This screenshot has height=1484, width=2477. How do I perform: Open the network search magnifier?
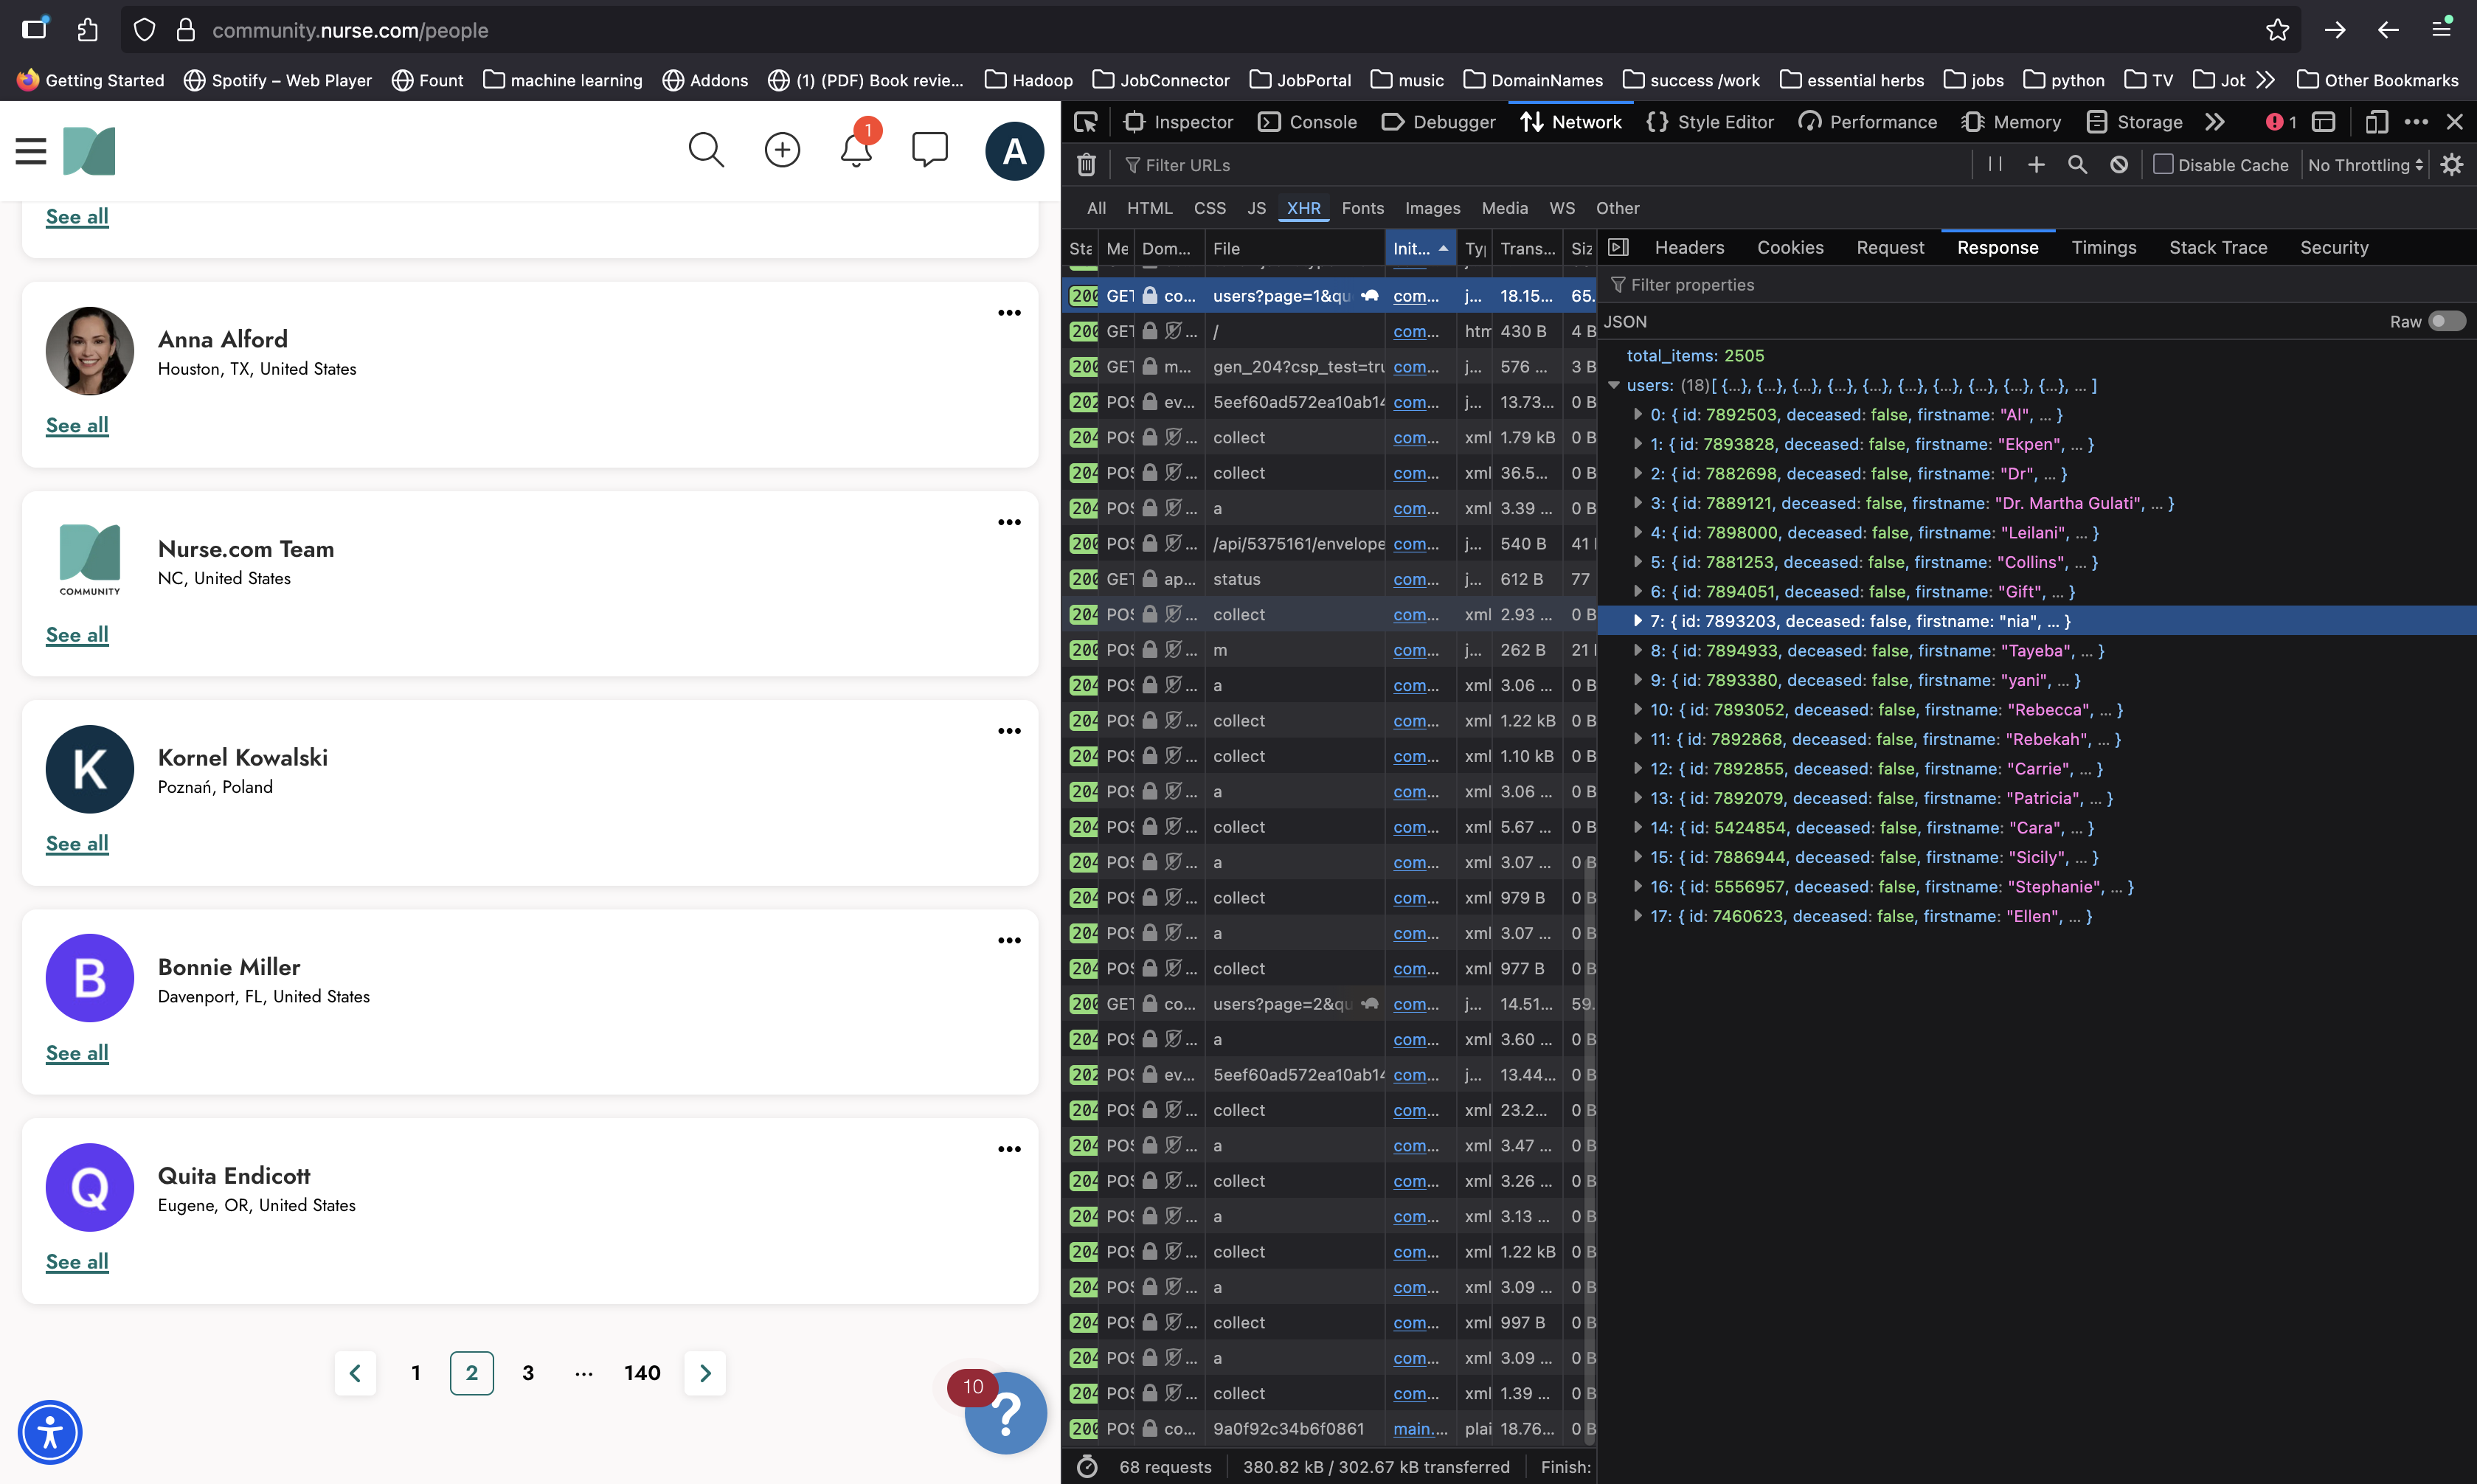pos(2078,165)
